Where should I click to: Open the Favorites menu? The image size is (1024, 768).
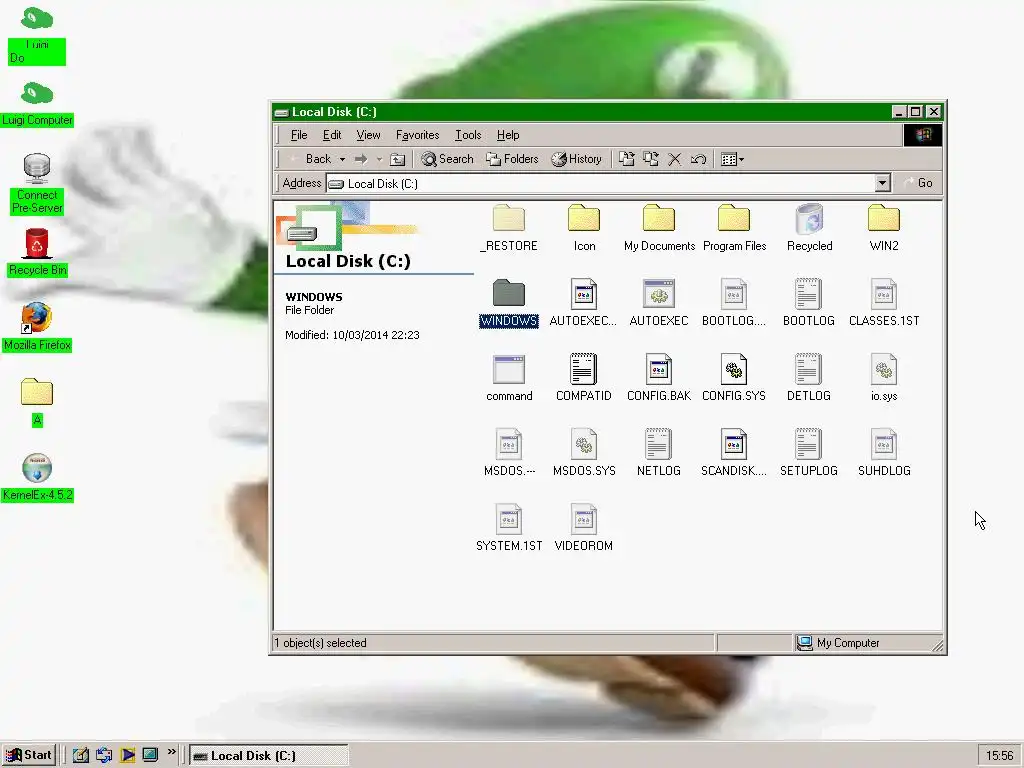point(417,135)
